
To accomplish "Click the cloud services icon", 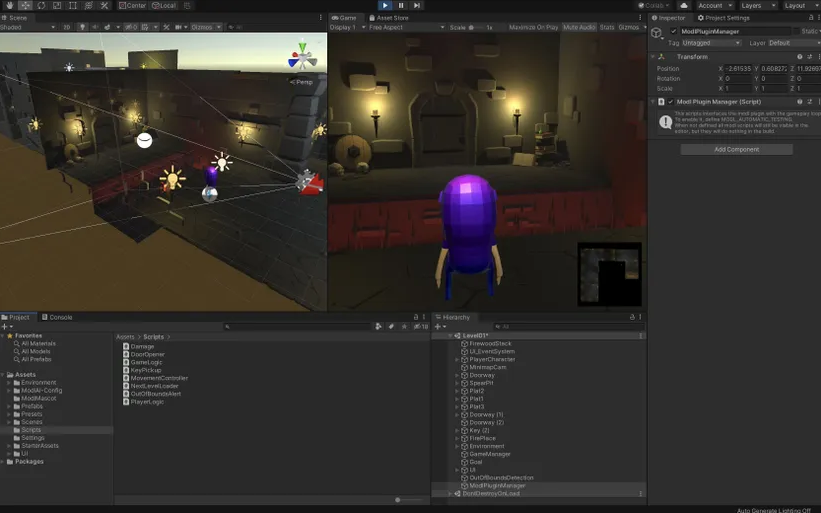I will coord(684,5).
